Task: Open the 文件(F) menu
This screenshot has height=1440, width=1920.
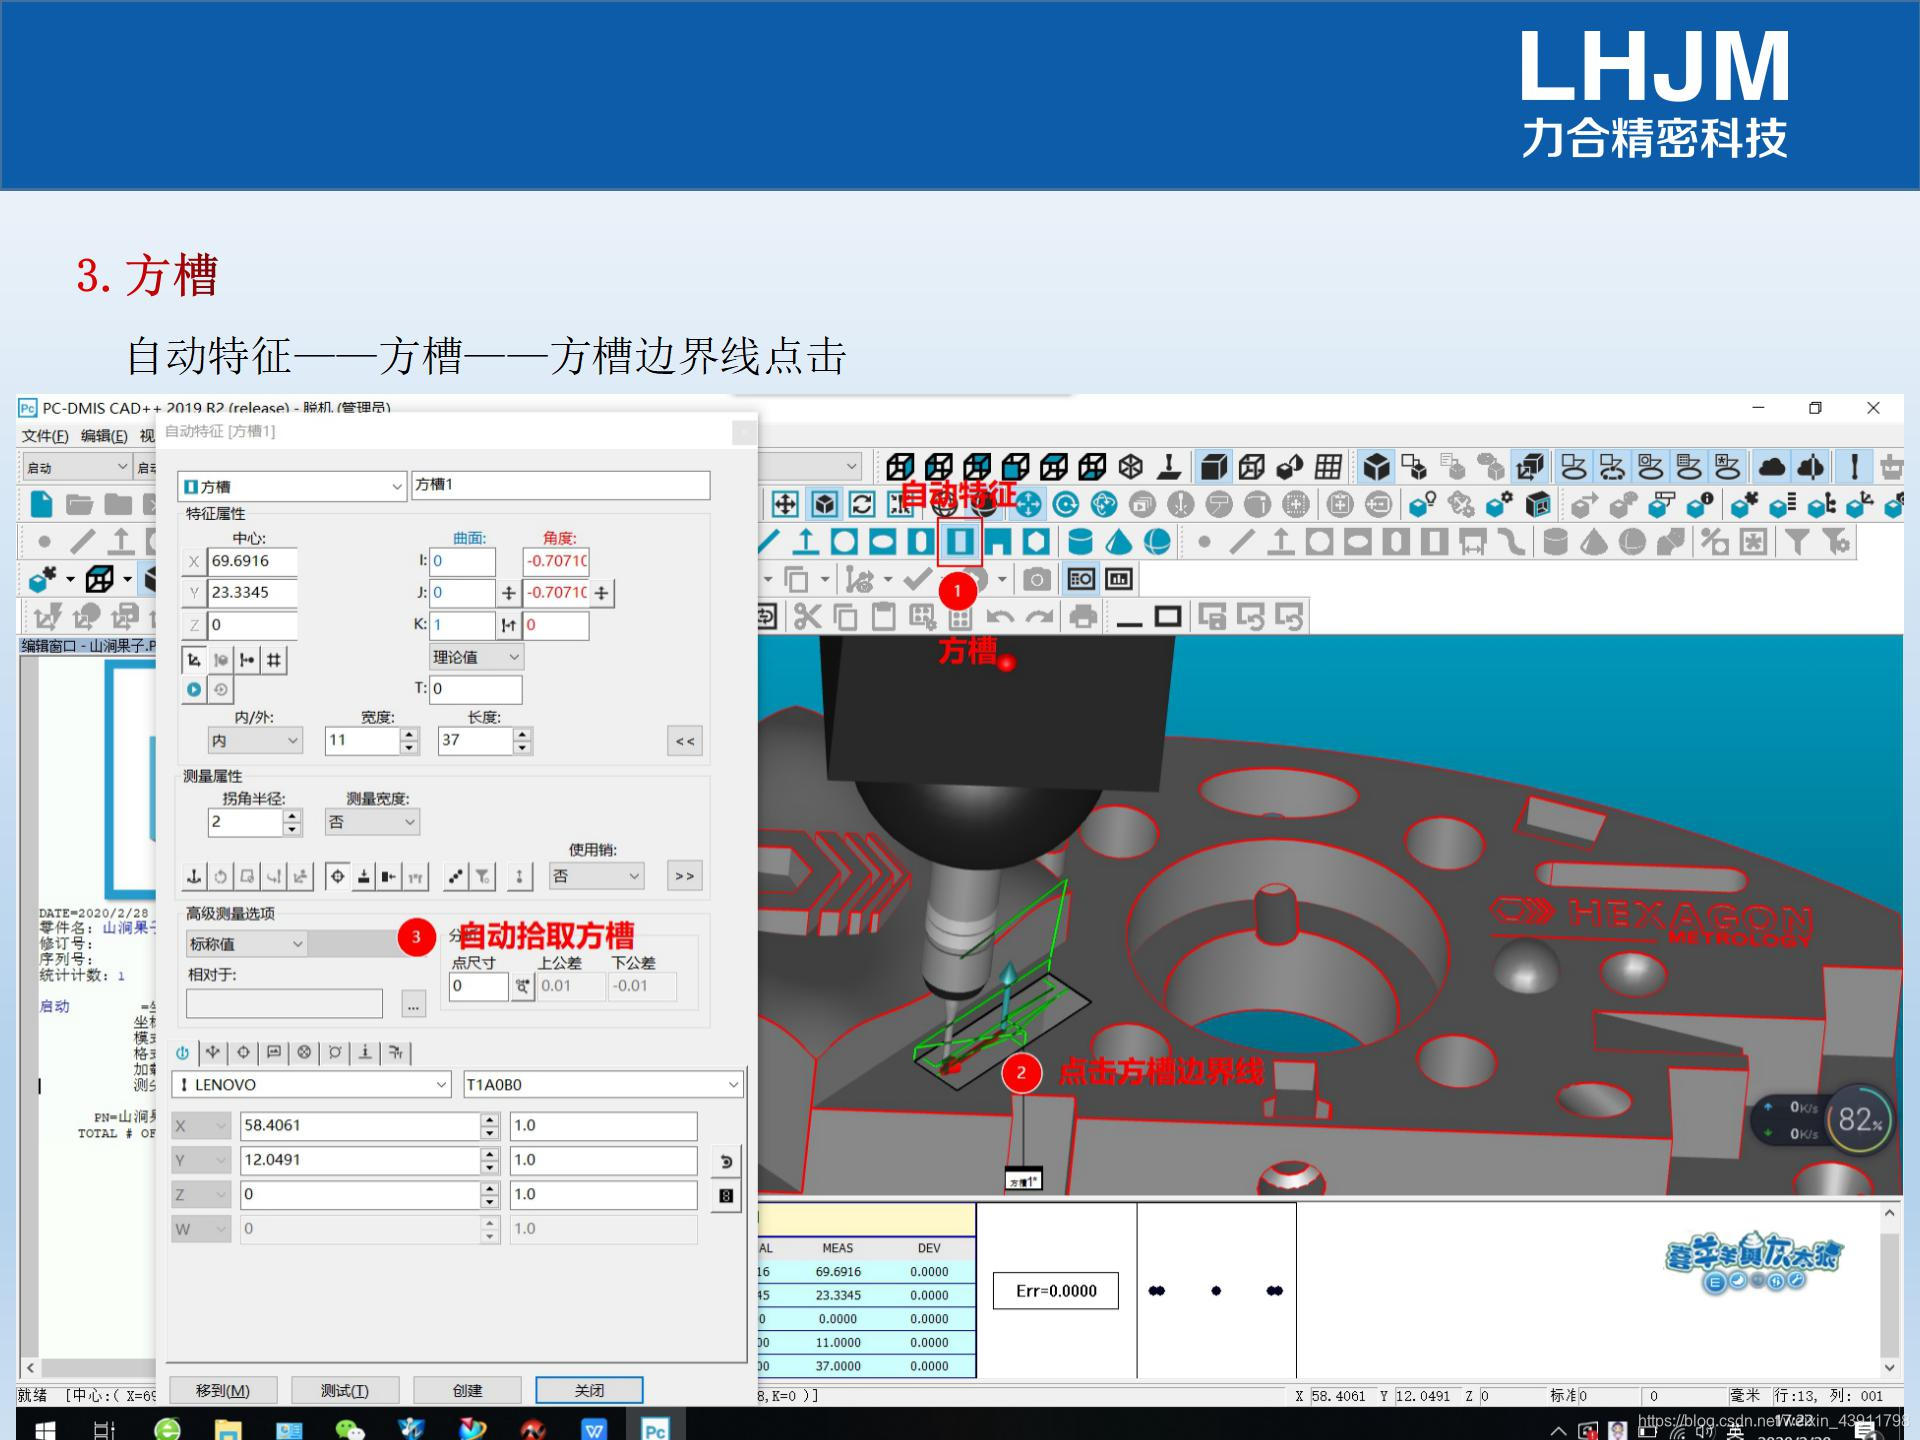Action: [x=45, y=436]
